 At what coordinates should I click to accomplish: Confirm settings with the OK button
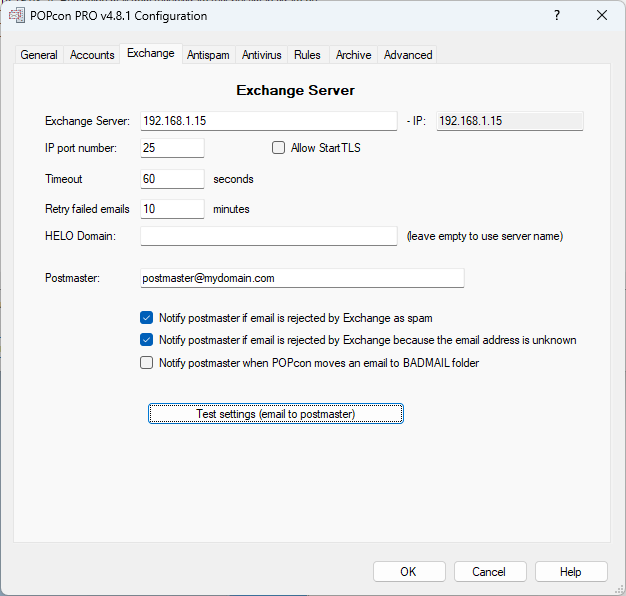409,572
